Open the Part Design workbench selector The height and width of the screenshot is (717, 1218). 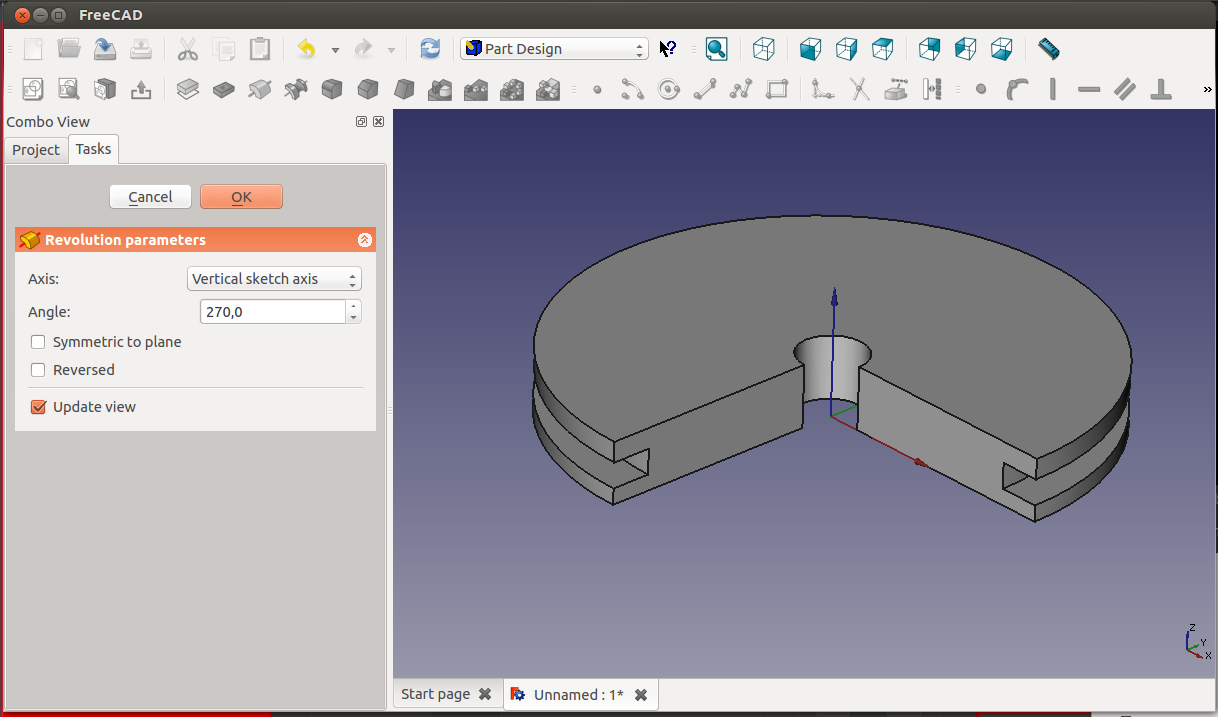tap(554, 48)
